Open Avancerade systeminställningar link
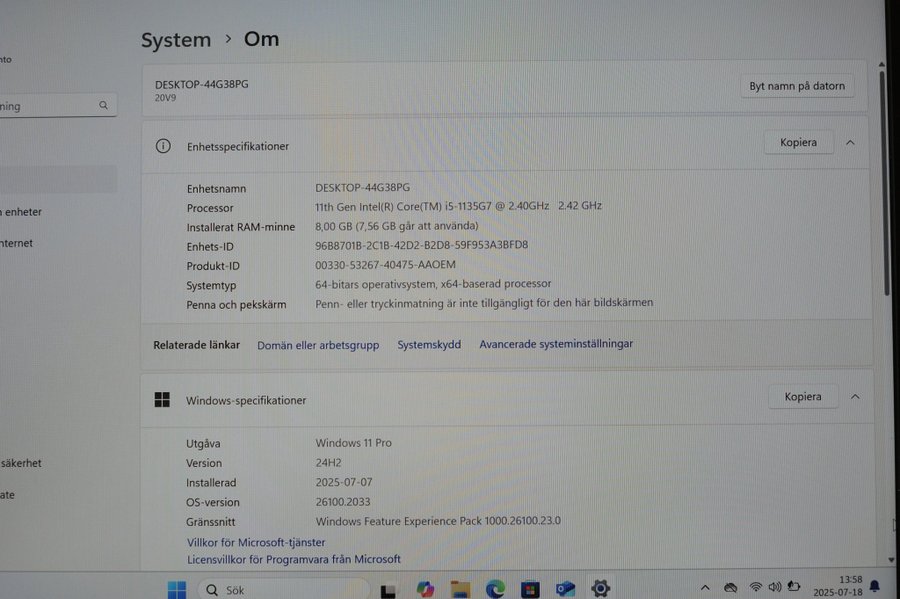This screenshot has height=599, width=900. [556, 344]
